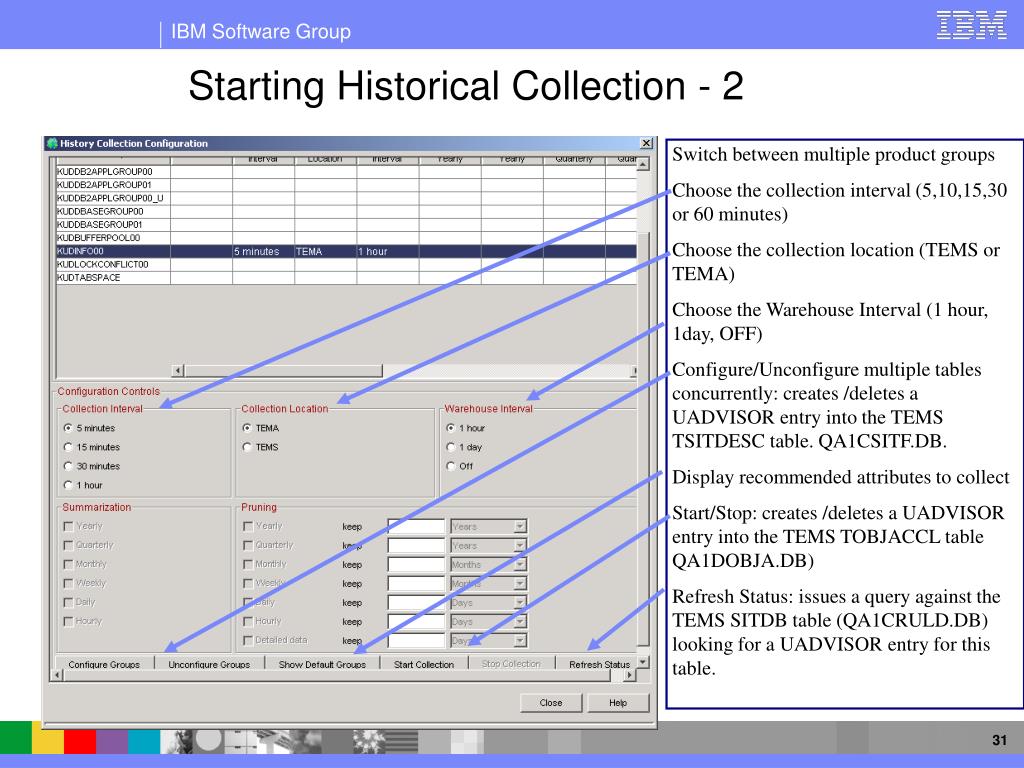Open Days dropdown for Detailed data pruning
Viewport: 1024px width, 768px height.
[520, 641]
